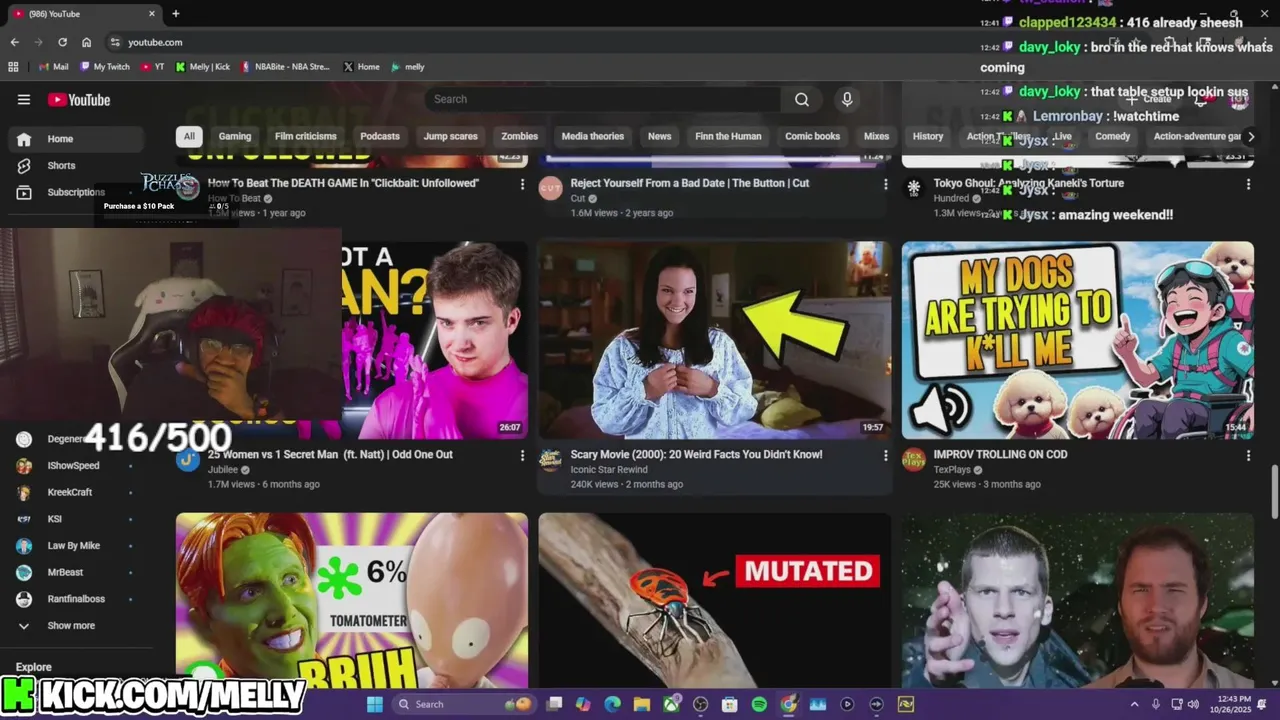
Task: Open My Dogs Are Trying To K*ll Me thumbnail
Action: click(1078, 340)
